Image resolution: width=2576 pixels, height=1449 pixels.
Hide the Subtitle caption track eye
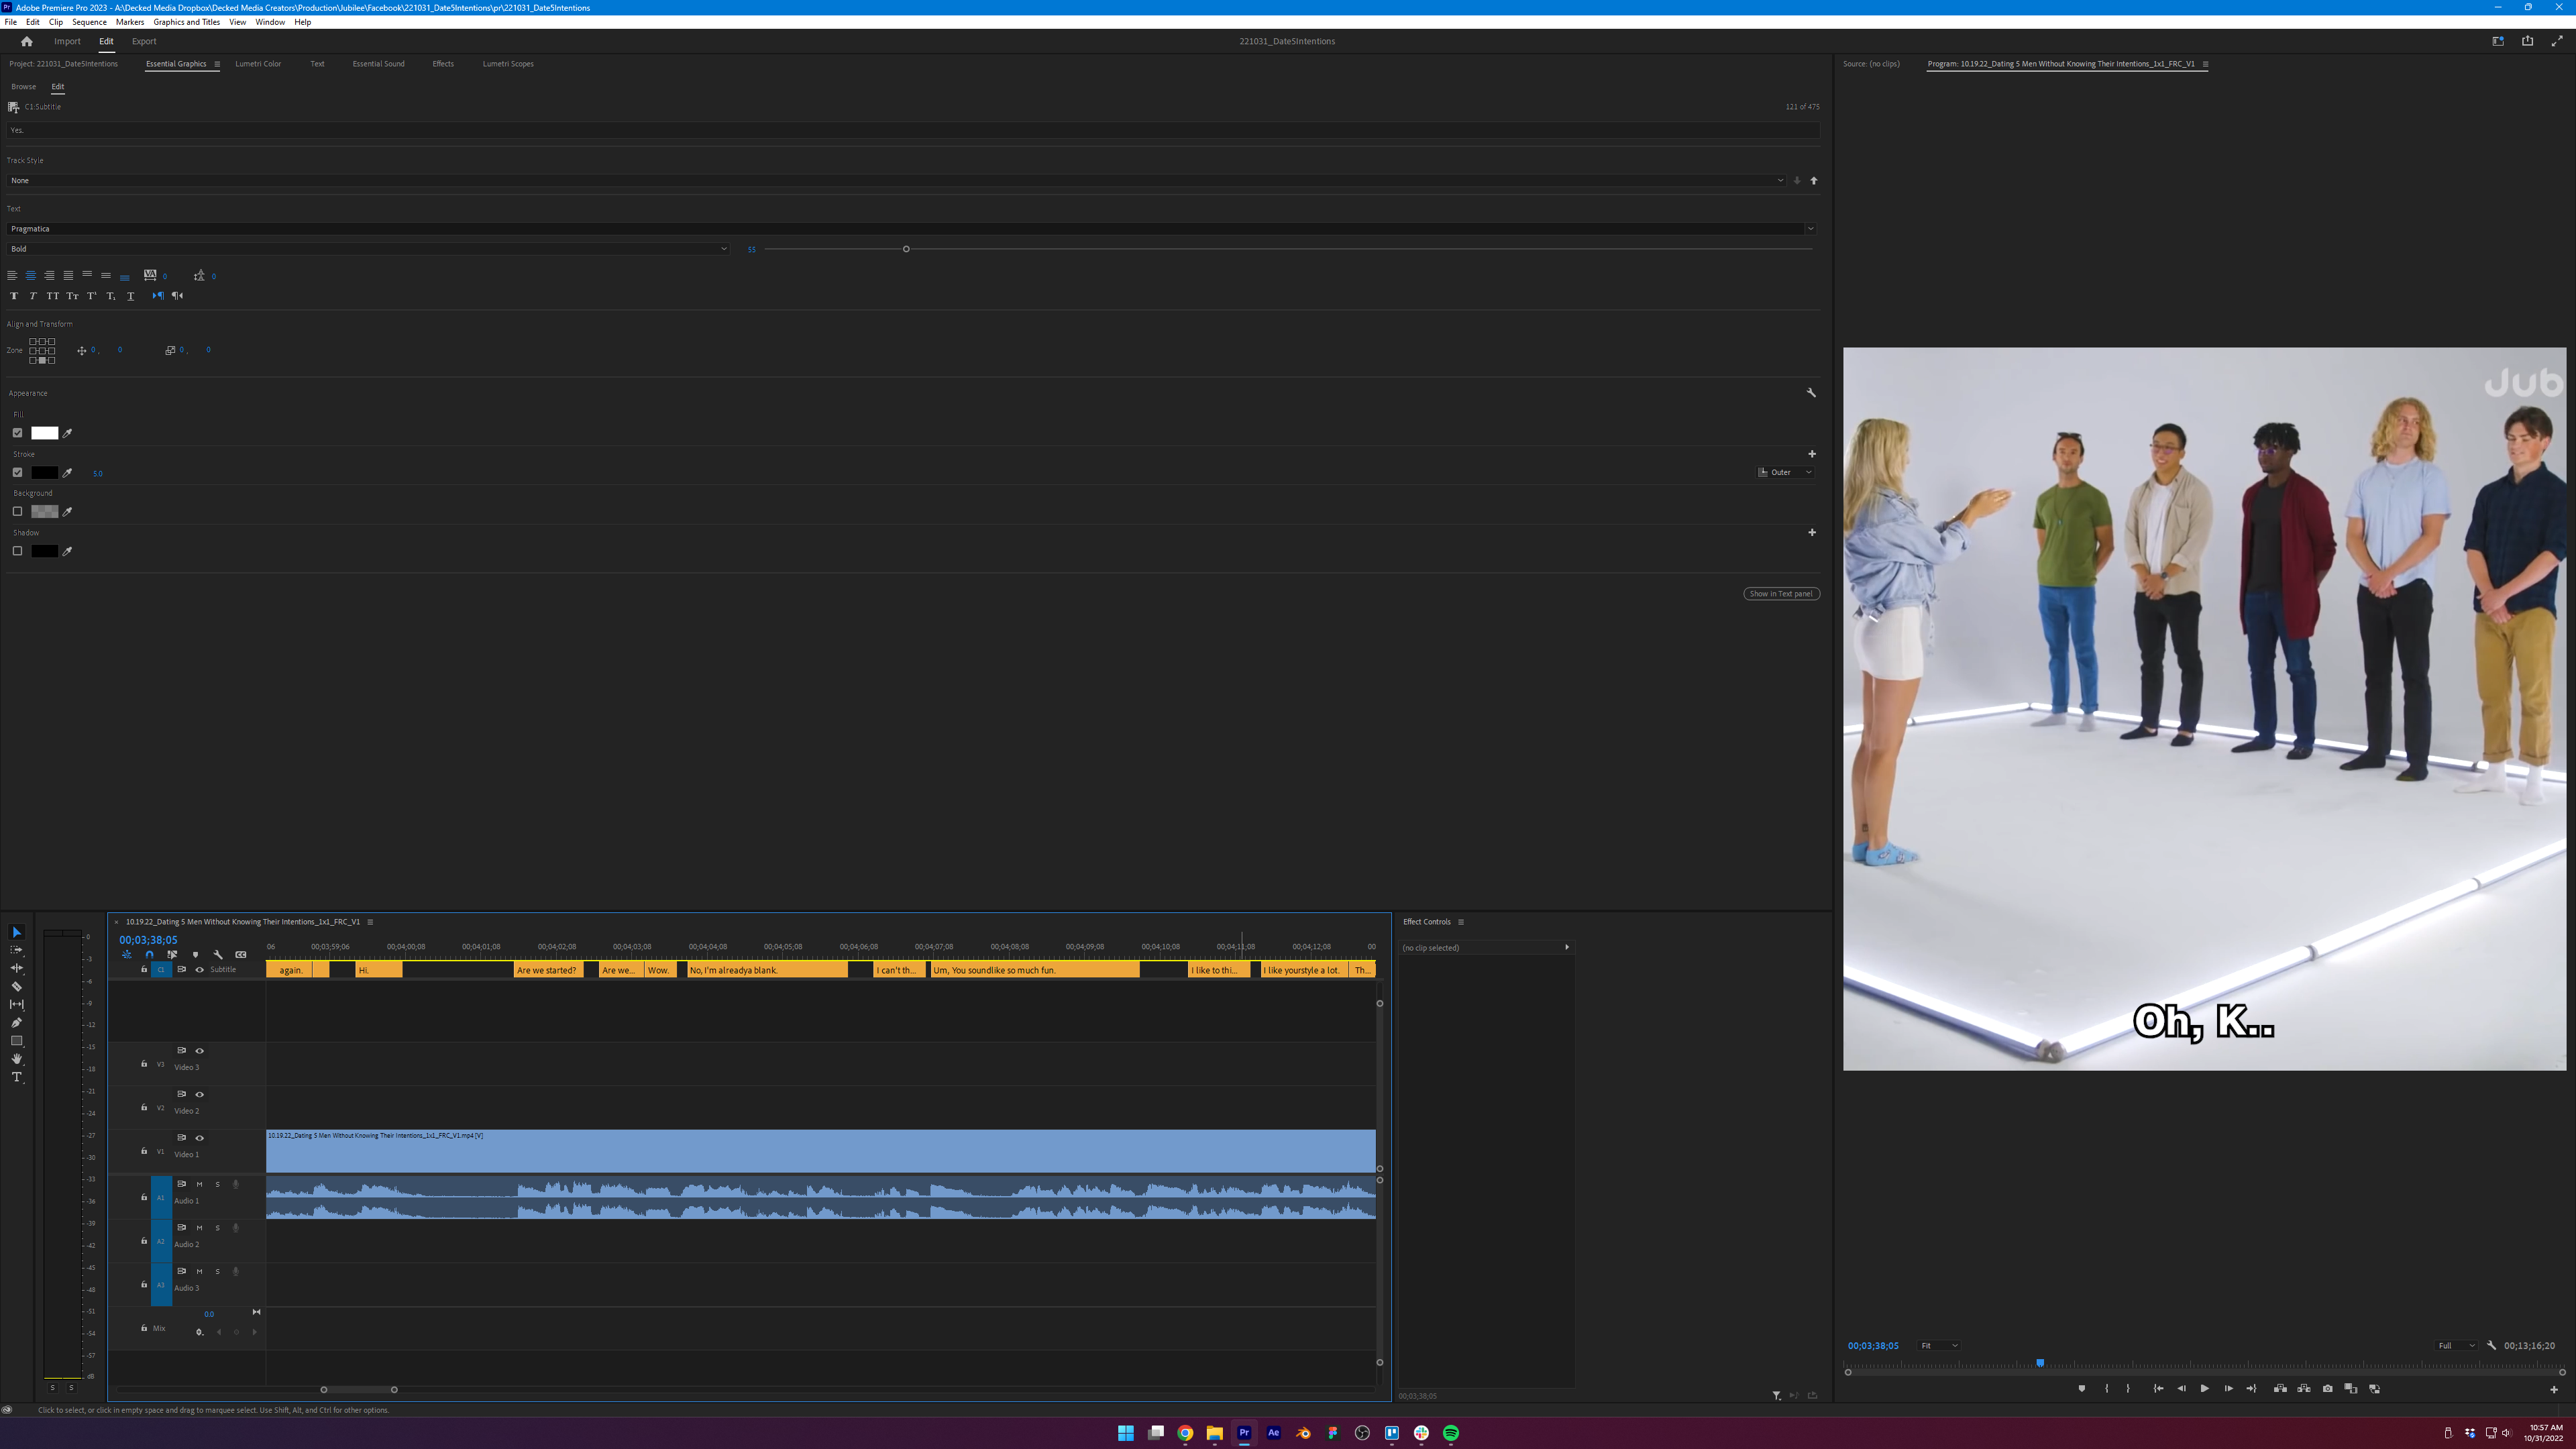pyautogui.click(x=199, y=970)
